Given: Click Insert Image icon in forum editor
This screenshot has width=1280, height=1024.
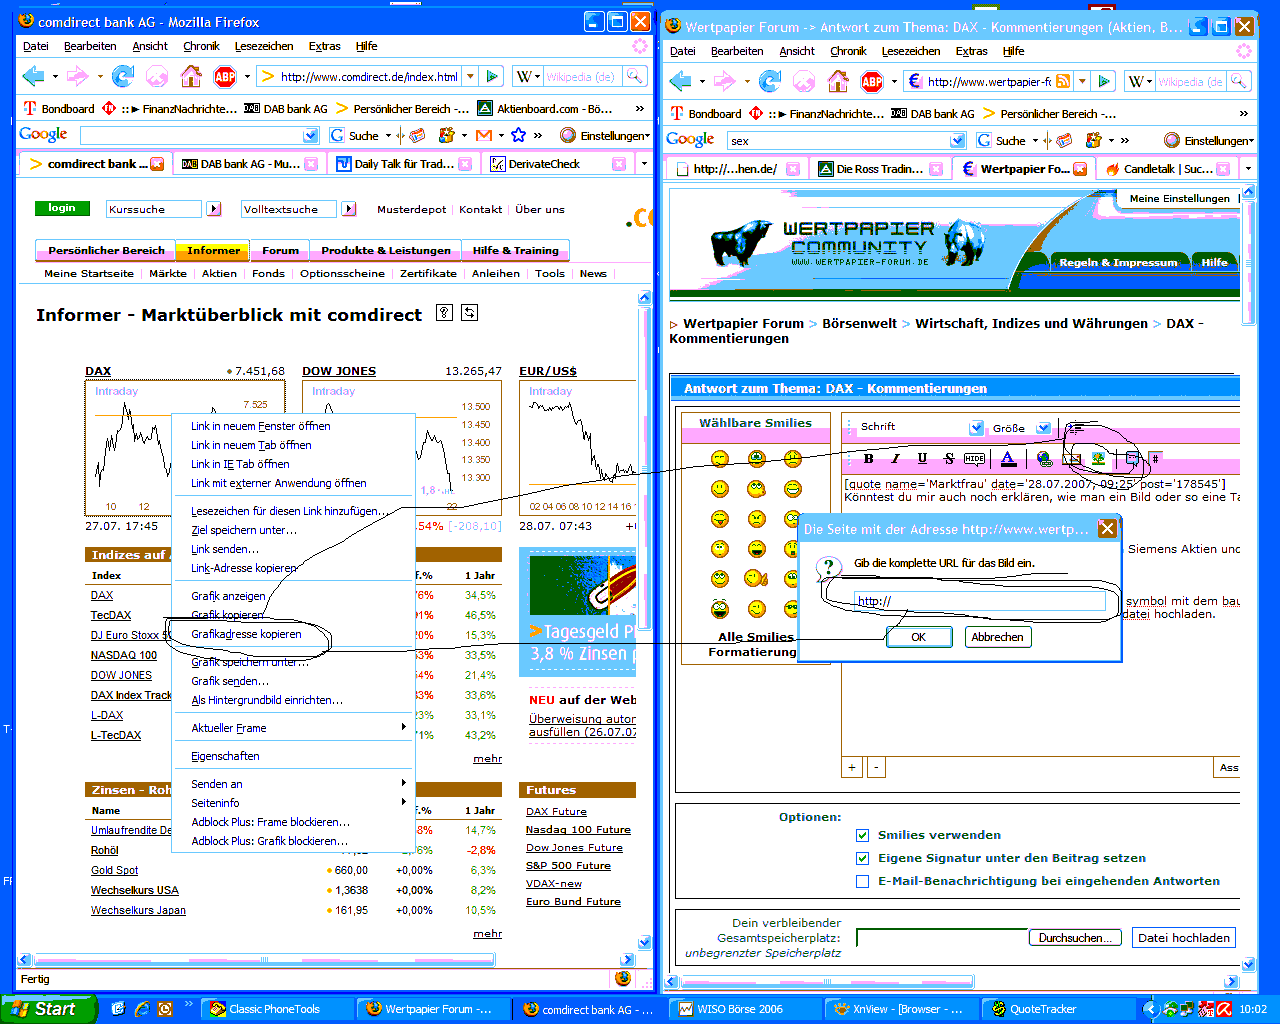Looking at the screenshot, I should [1098, 459].
